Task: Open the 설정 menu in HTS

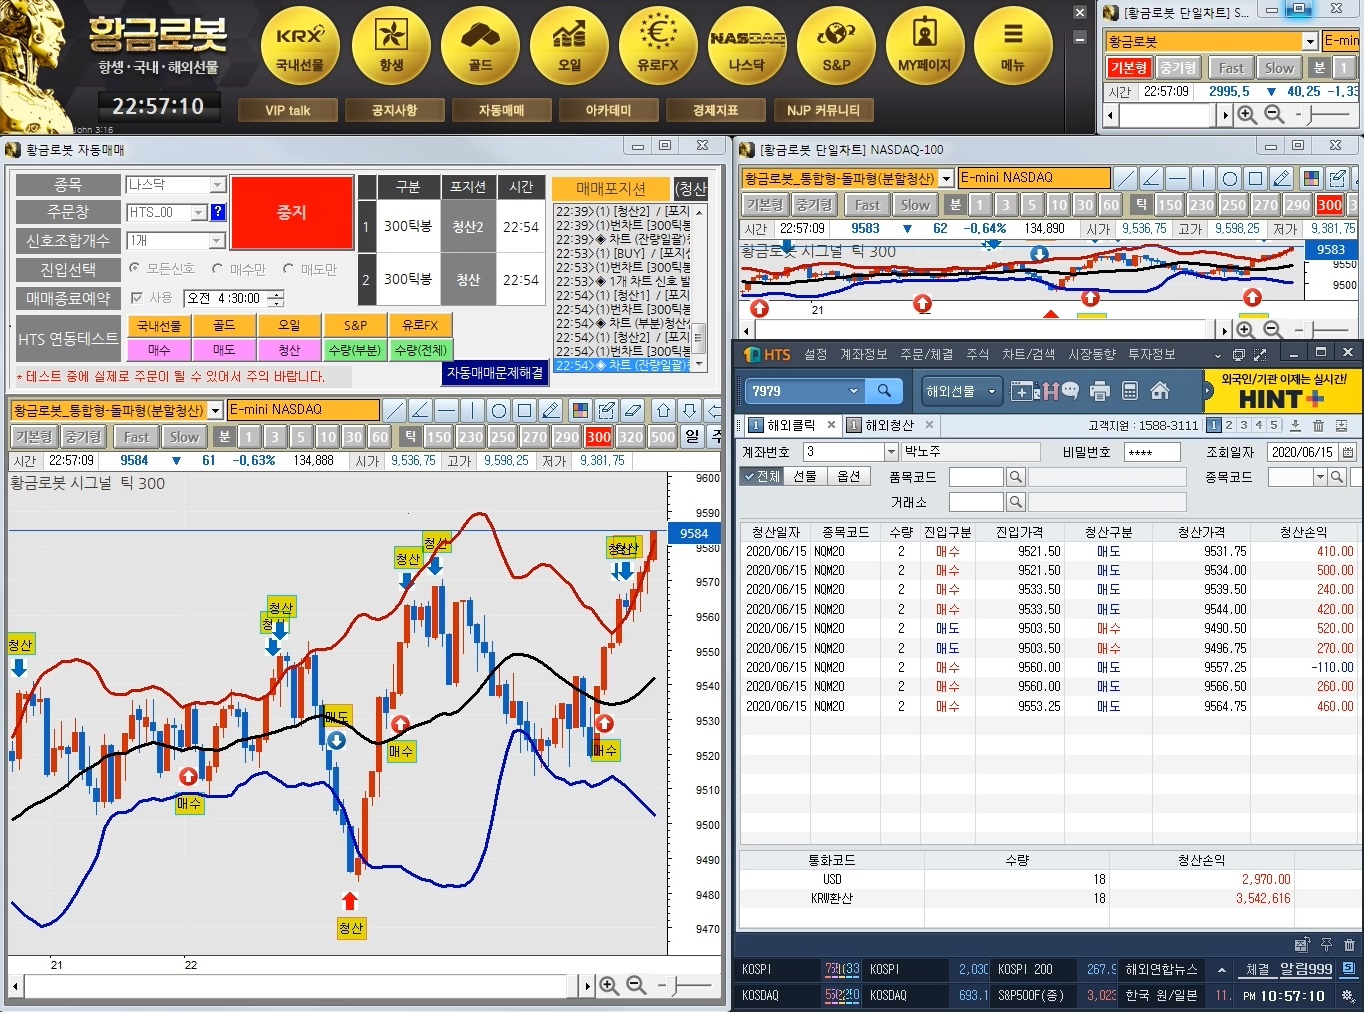Action: (x=816, y=354)
